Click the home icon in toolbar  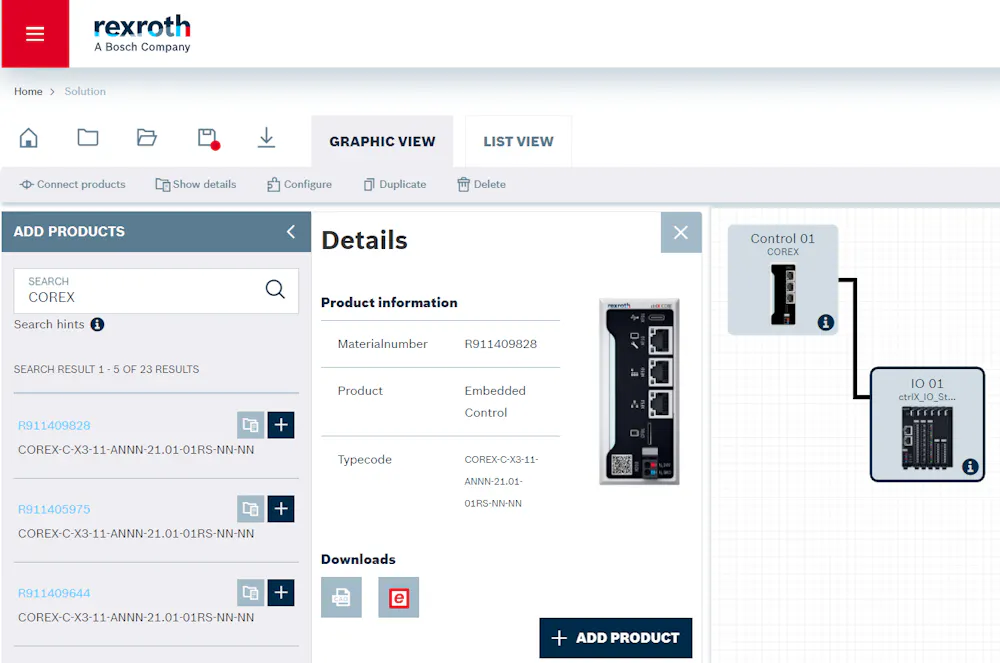tap(29, 138)
